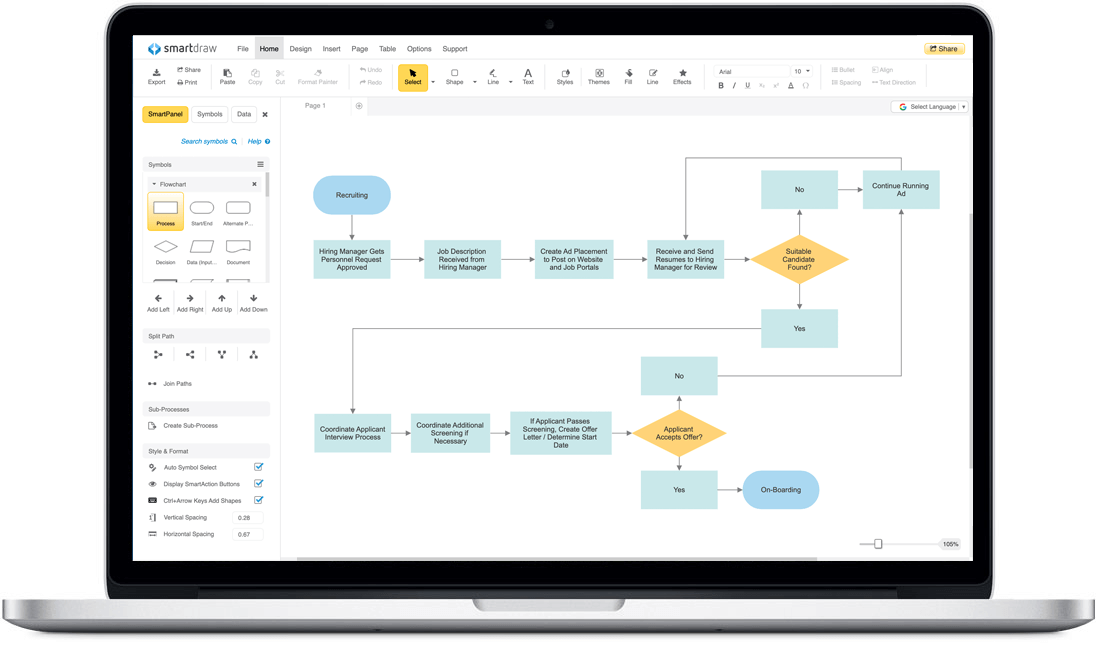Click the Add Up arrow
Screen dimensions: 1100x648
pos(222,303)
